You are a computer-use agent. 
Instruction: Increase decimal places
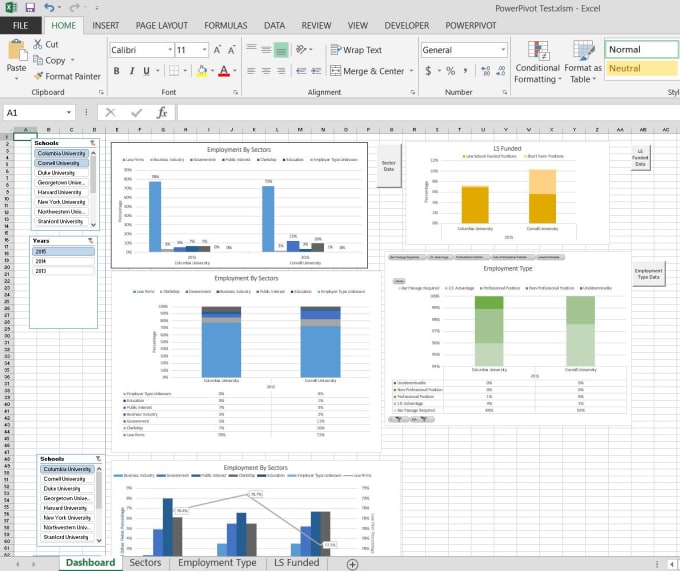(486, 71)
